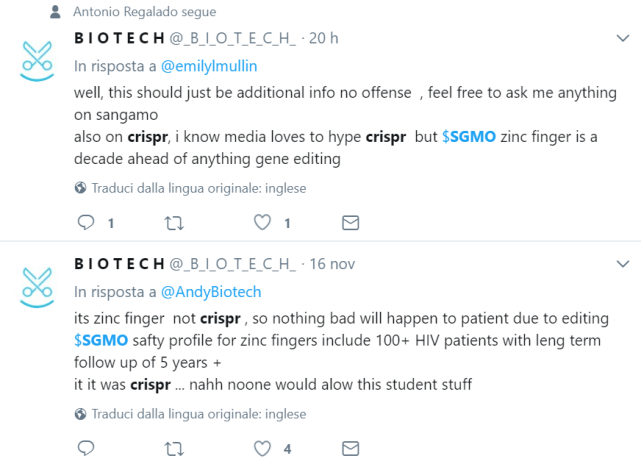This screenshot has height=464, width=641.
Task: Reply to the second BIOTECH tweet
Action: [86, 448]
